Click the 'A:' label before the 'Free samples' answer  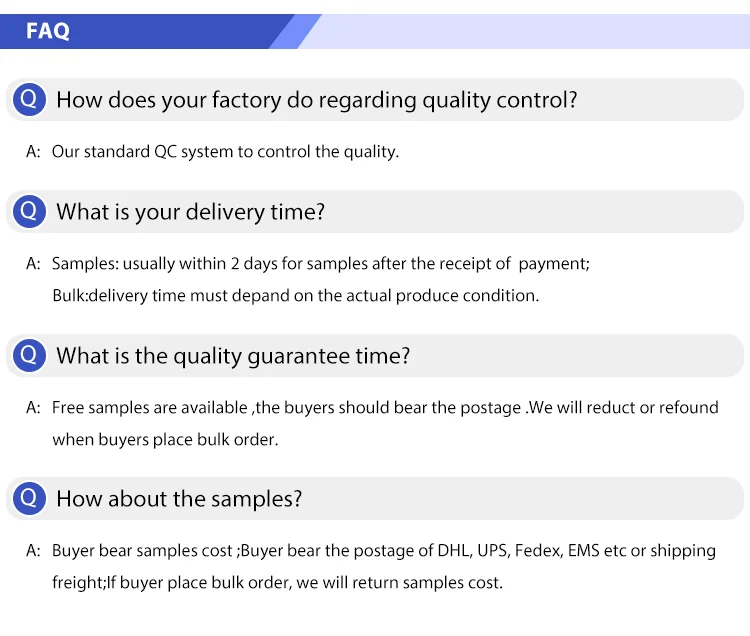[33, 408]
